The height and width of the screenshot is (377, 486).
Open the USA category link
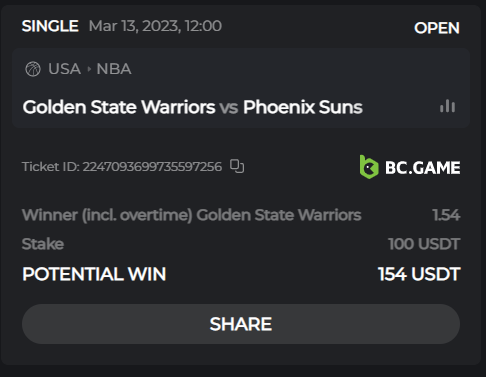pyautogui.click(x=64, y=69)
